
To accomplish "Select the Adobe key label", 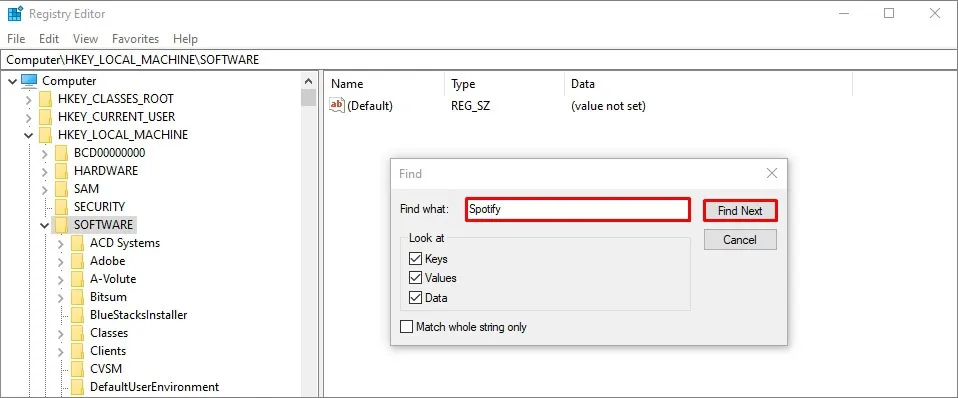I will 108,261.
